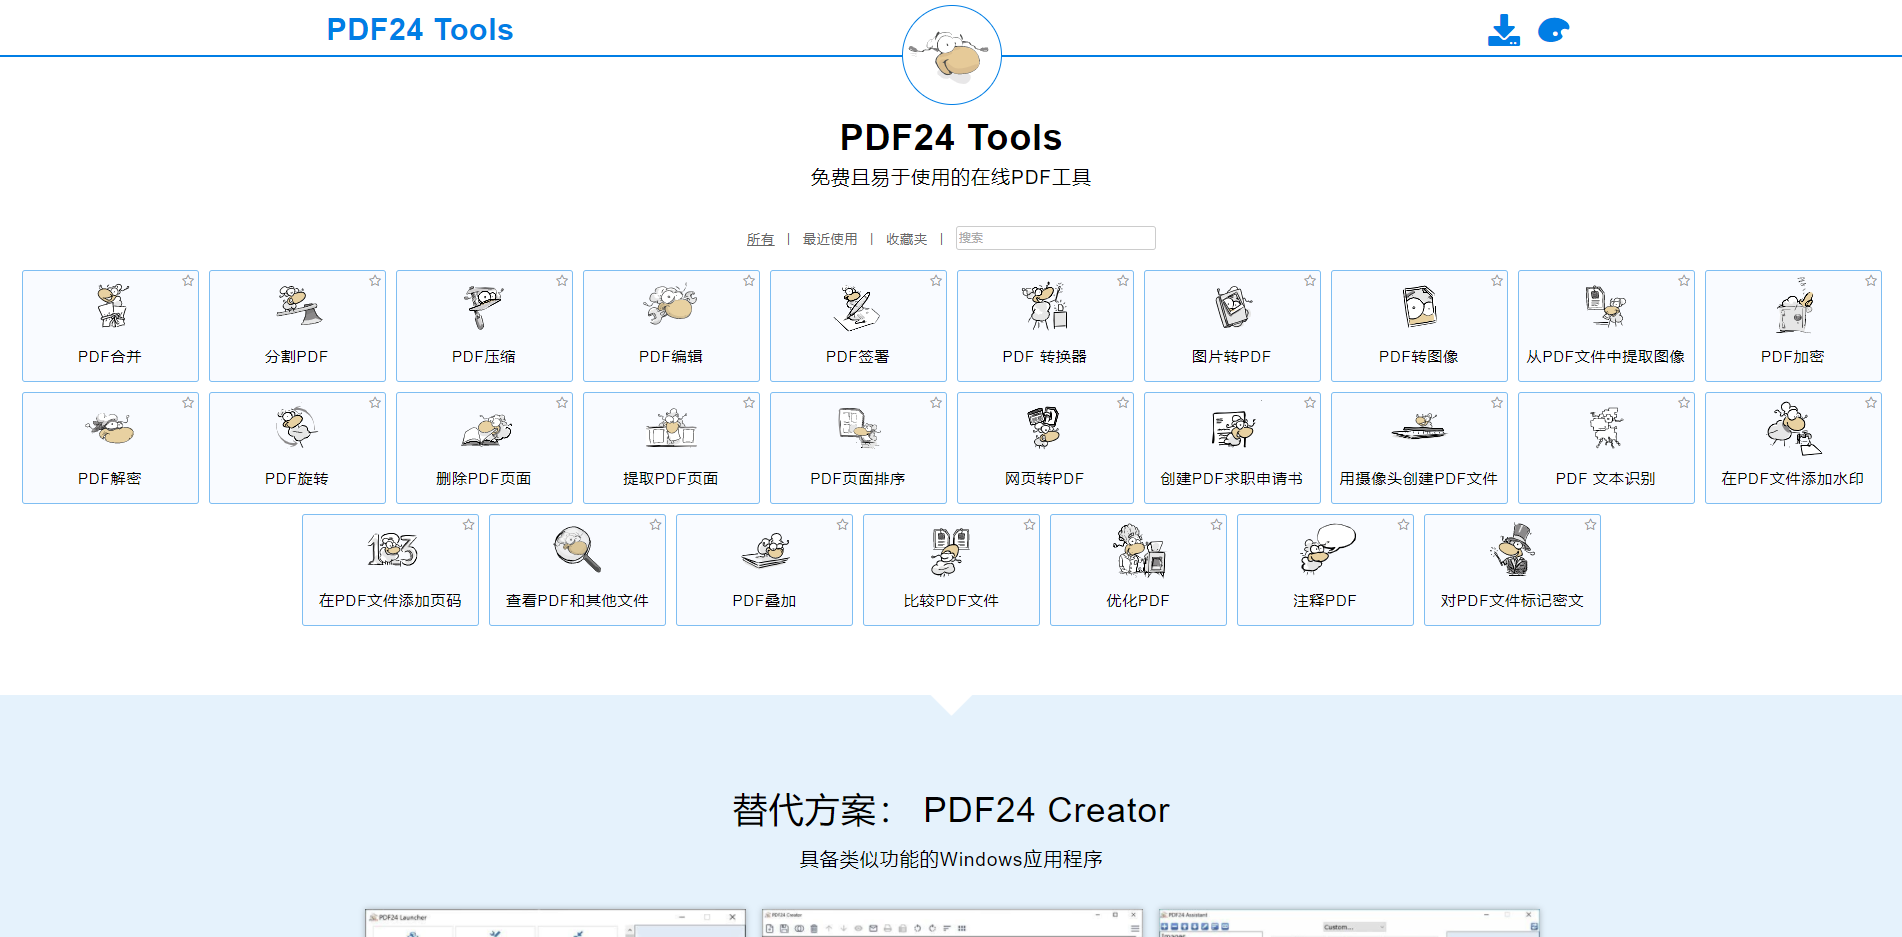Select the 分割PDF tool
Screen dimensions: 1902x937
point(297,325)
